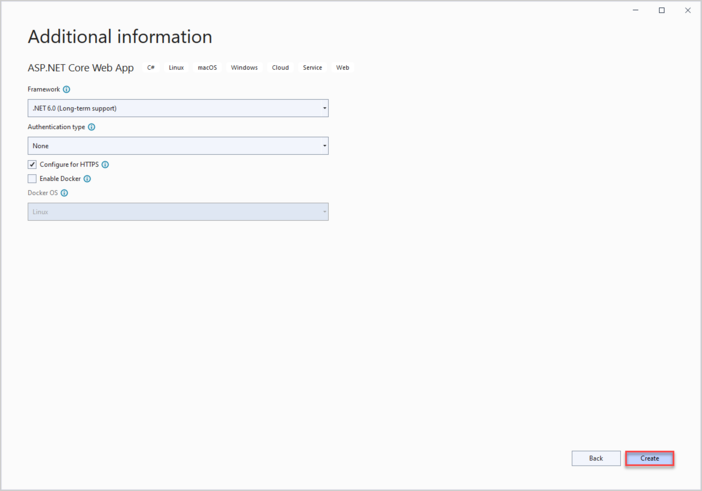Screen dimensions: 702x491
Task: Click the Authentication type info icon
Action: click(92, 128)
